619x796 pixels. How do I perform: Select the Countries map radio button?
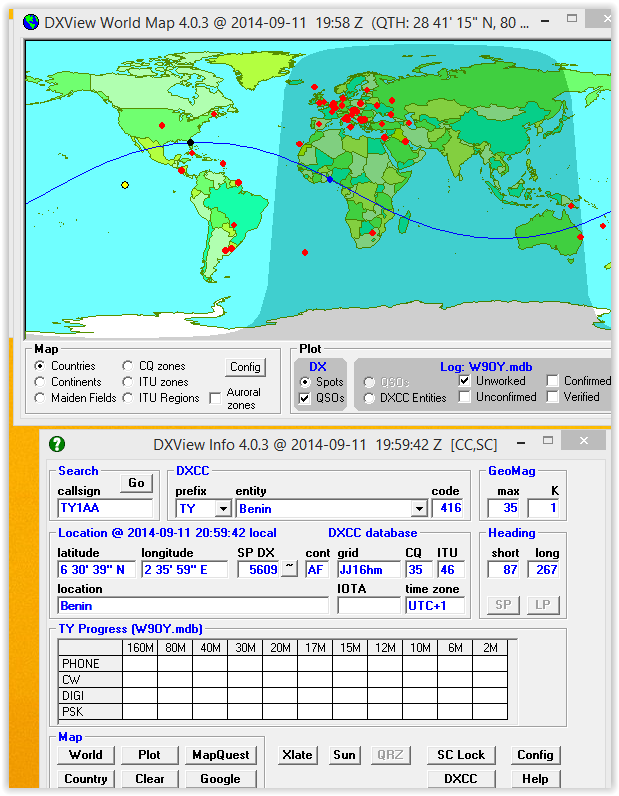[40, 366]
